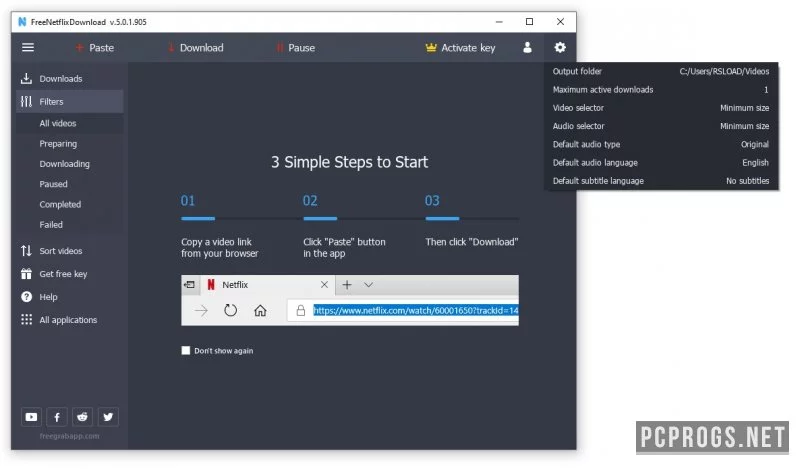Open the hamburger menu icon
Viewport: 800px width, 469px height.
click(28, 47)
